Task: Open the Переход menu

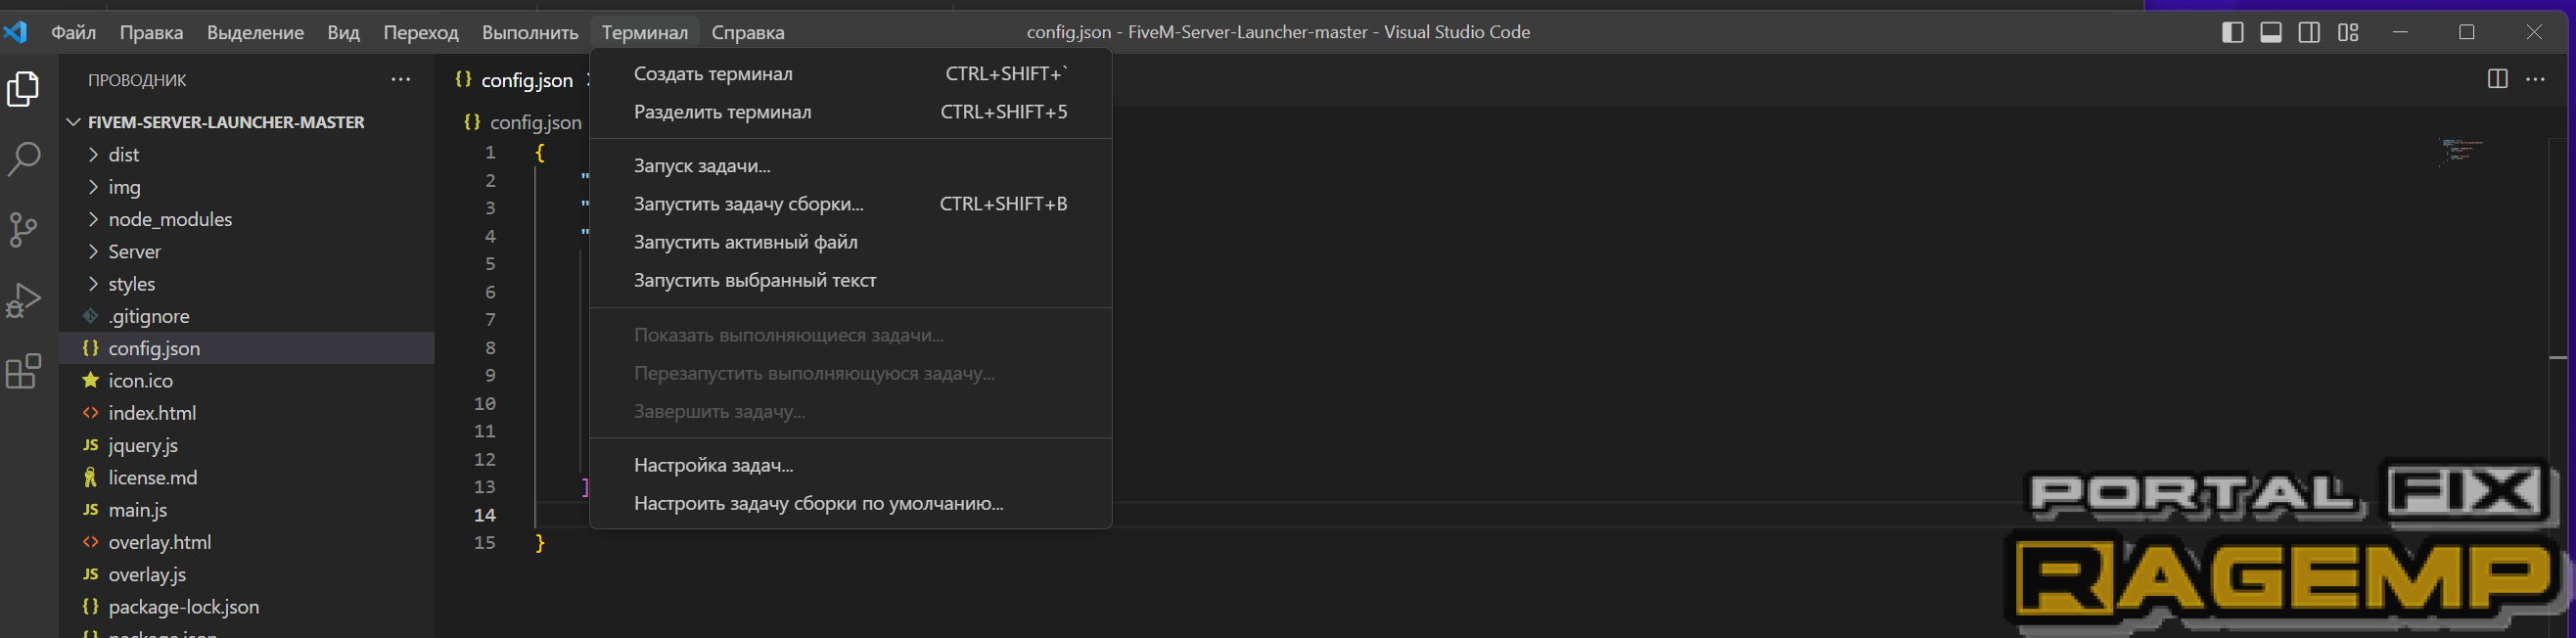Action: point(421,32)
